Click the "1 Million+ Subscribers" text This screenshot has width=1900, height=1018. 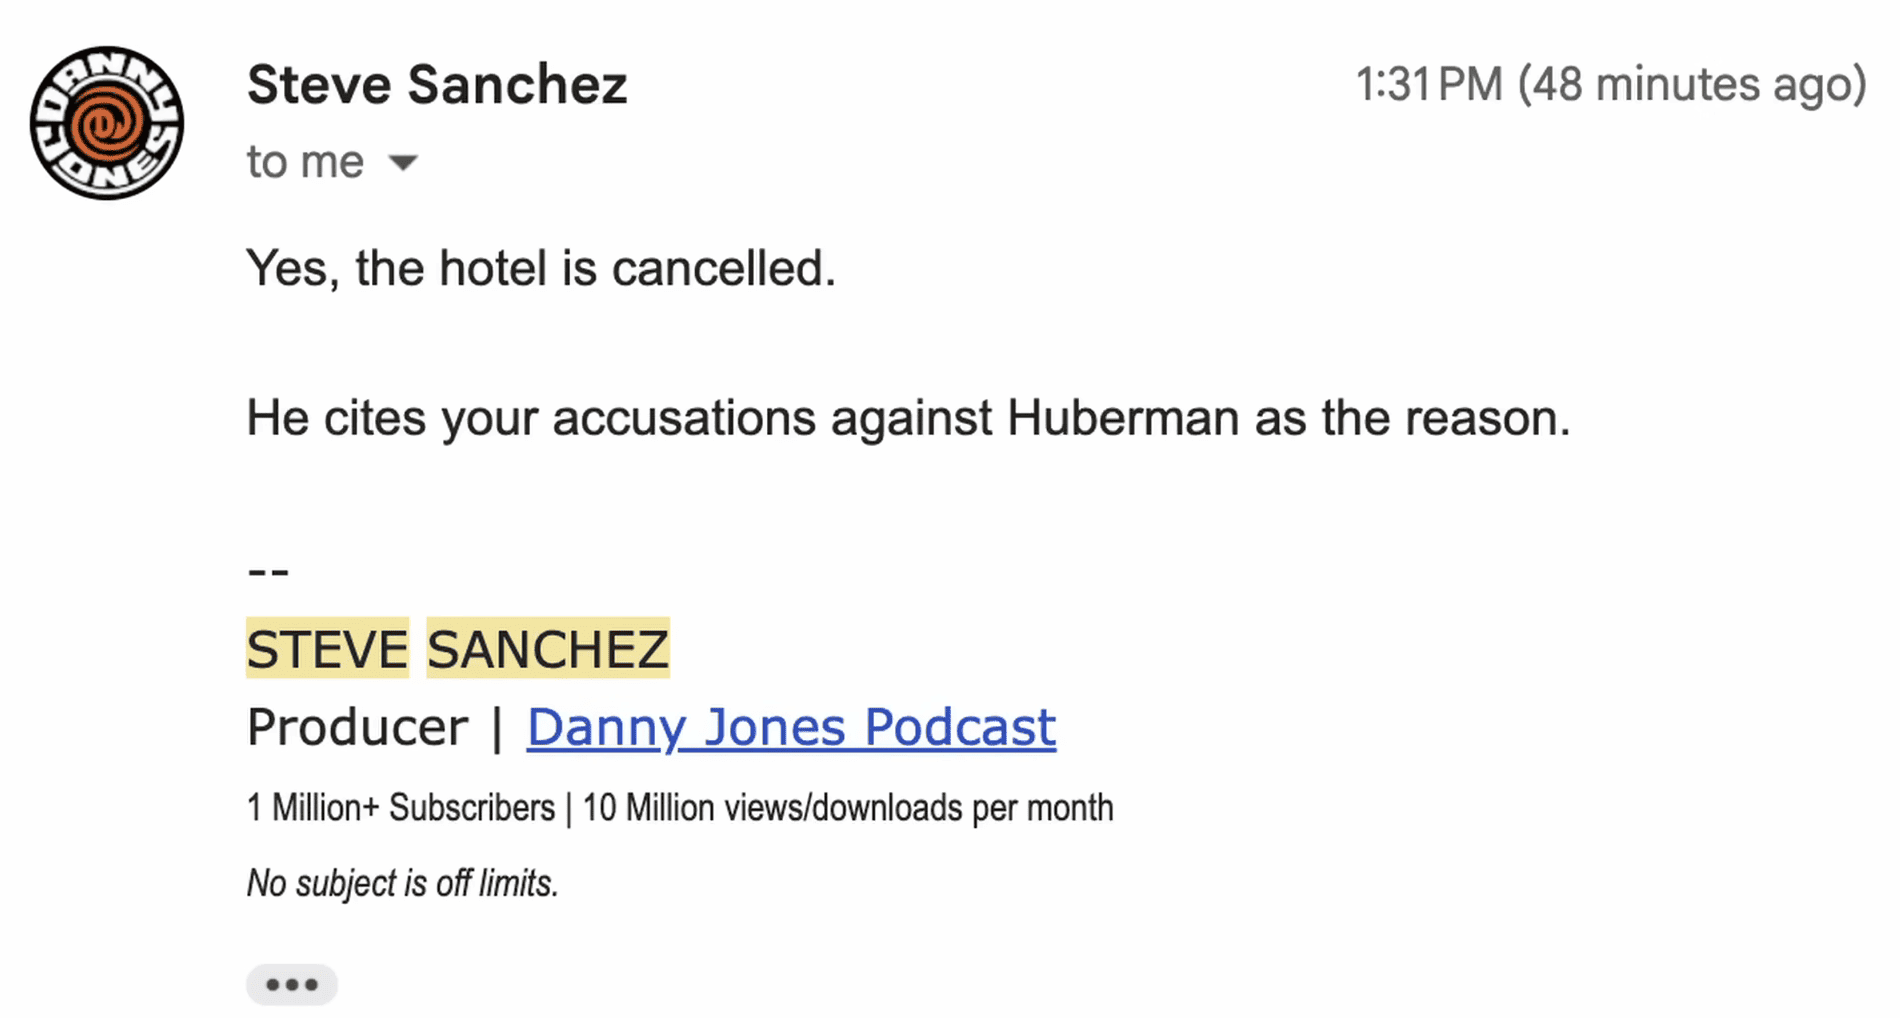click(x=400, y=808)
